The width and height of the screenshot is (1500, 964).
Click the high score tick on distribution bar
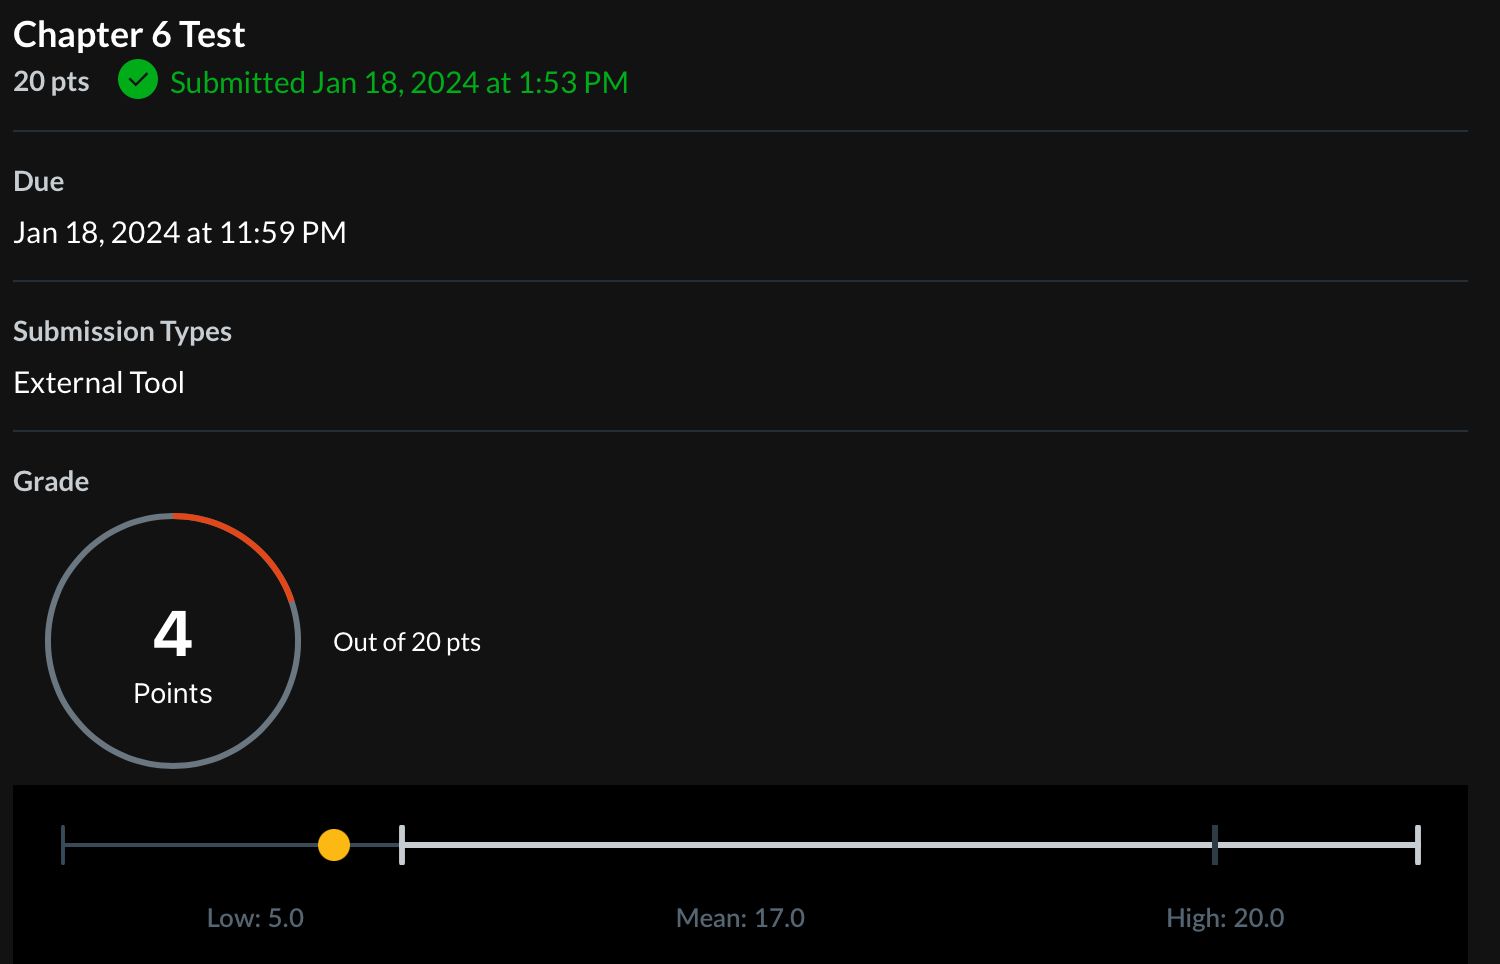pyautogui.click(x=1417, y=845)
